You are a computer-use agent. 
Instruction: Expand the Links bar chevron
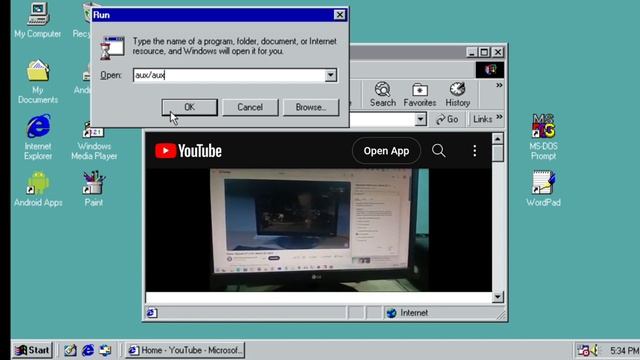point(499,118)
